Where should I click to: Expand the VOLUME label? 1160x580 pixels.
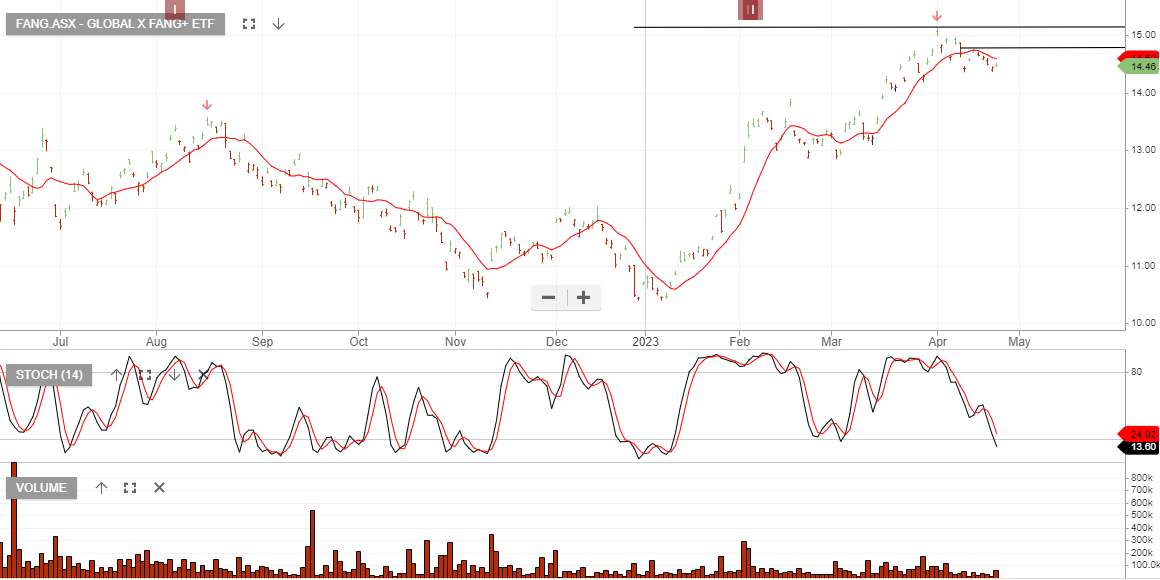click(x=41, y=488)
